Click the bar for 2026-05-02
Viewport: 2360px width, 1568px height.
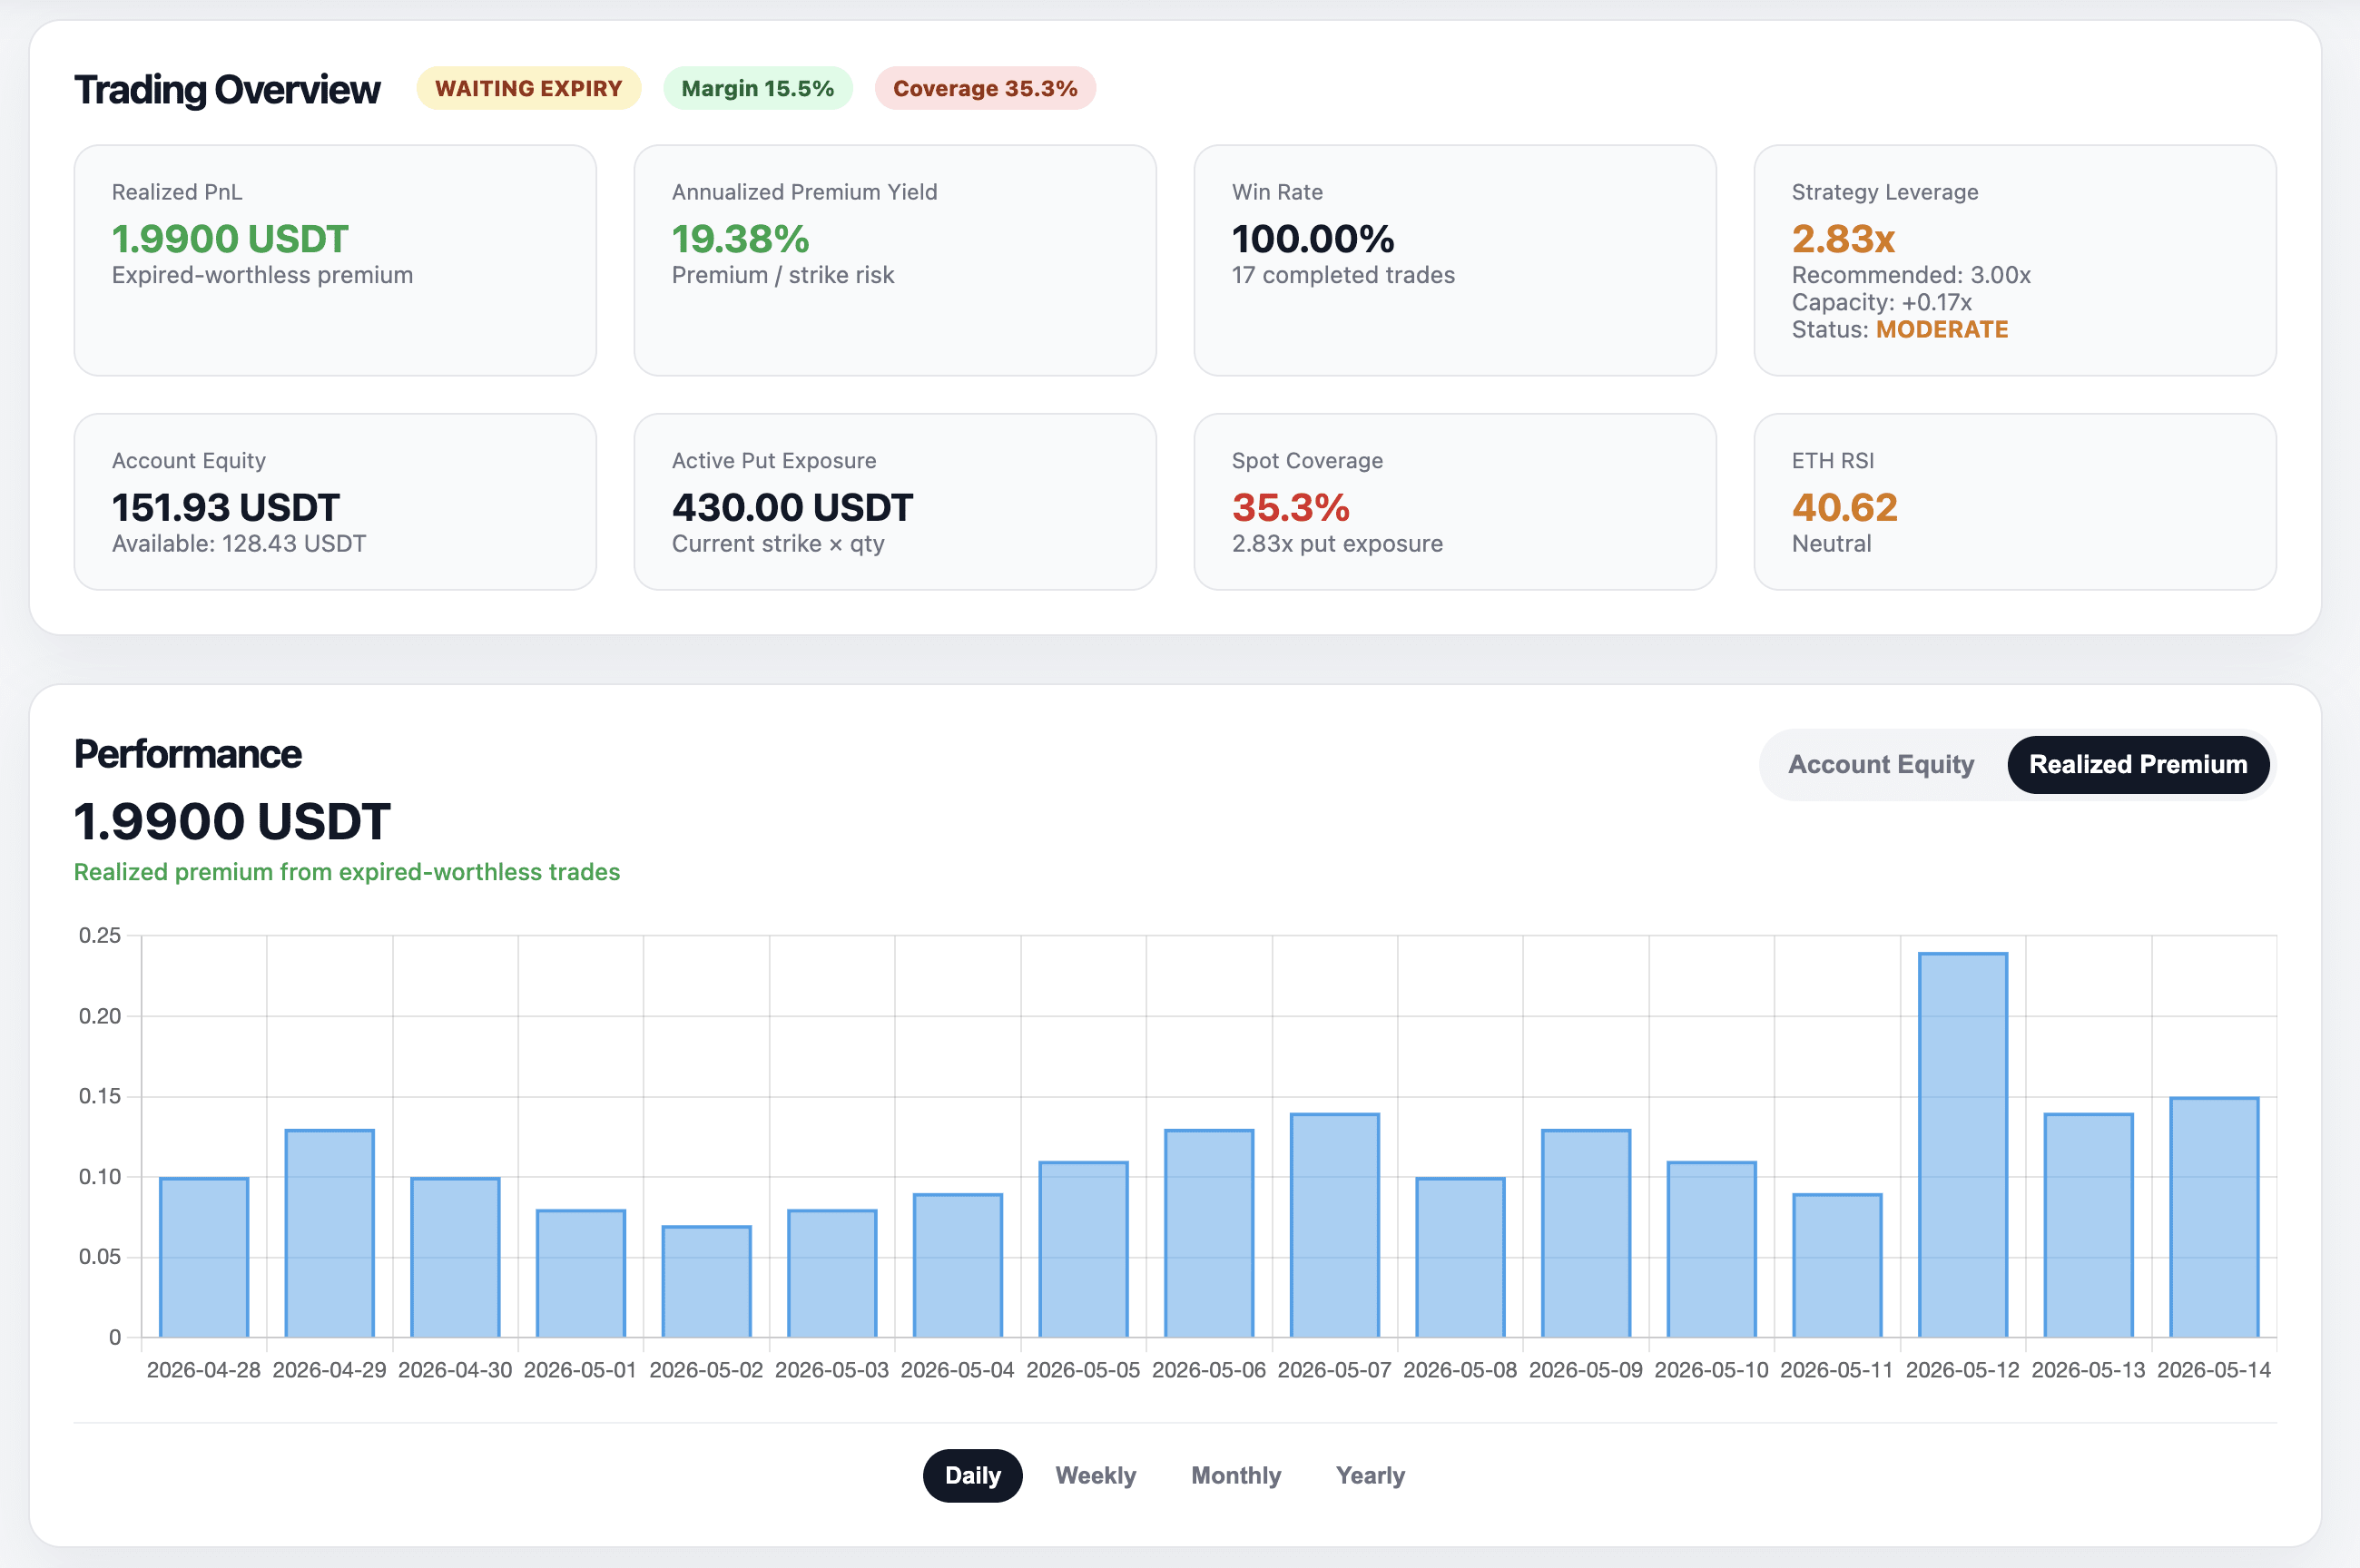pyautogui.click(x=706, y=1281)
